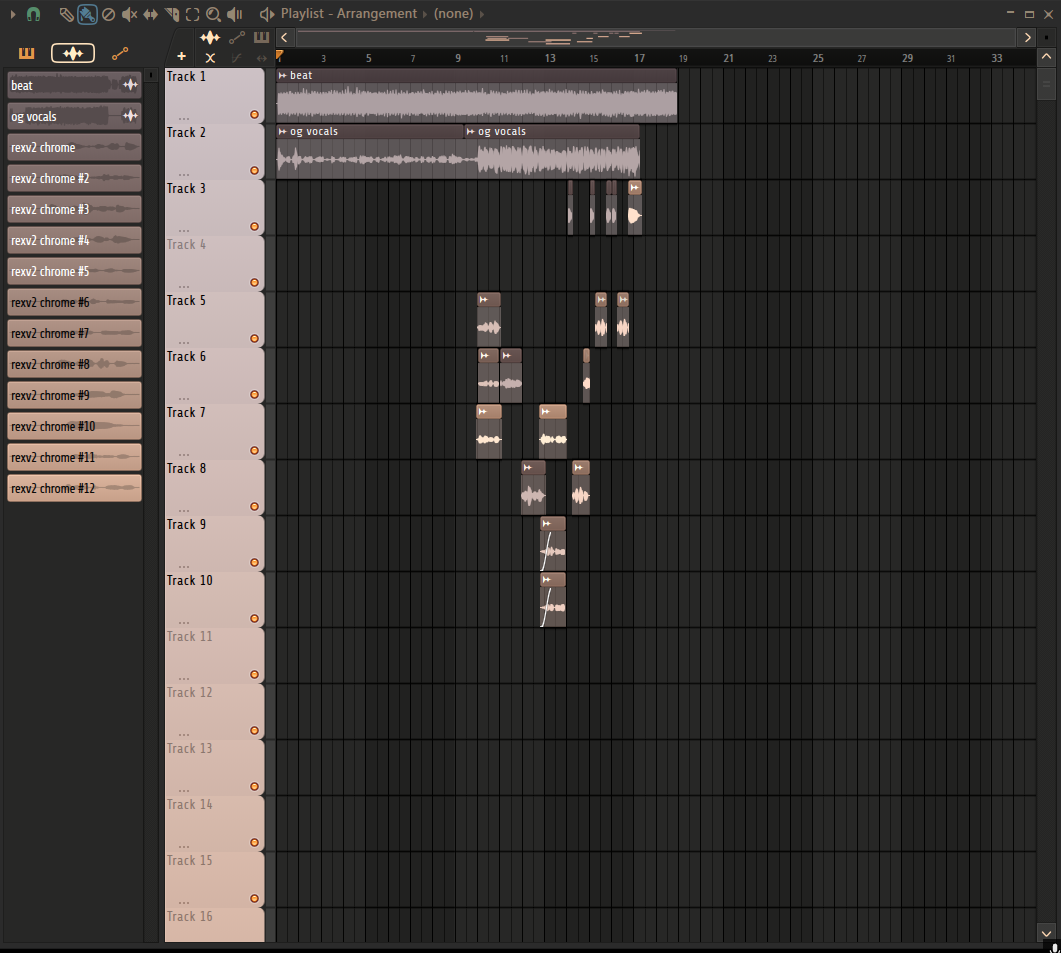
Task: Focus audio clips in the playlist header
Action: (210, 38)
